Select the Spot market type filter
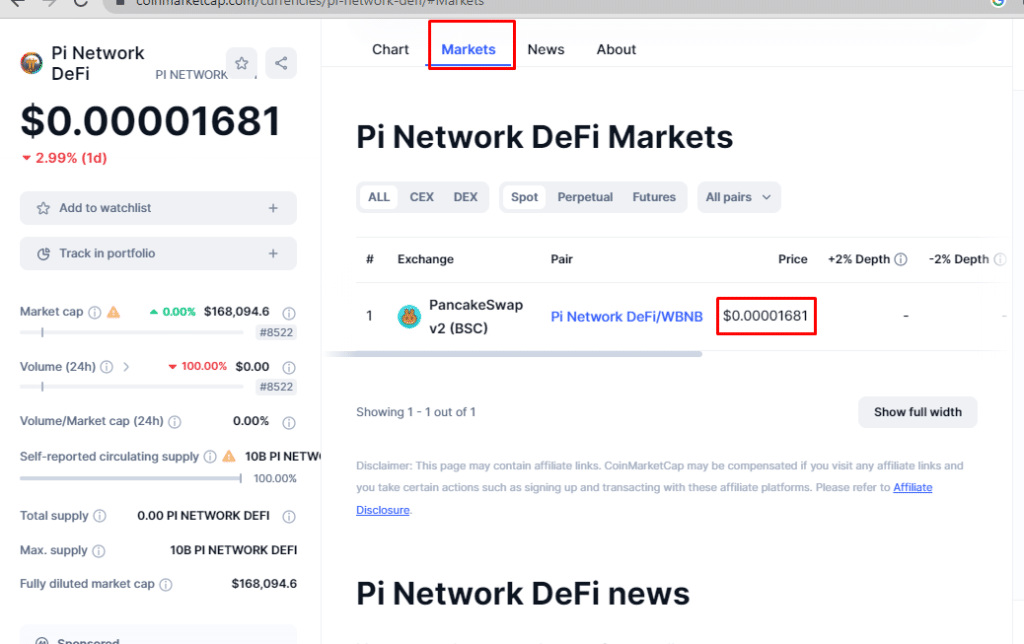 coord(524,197)
